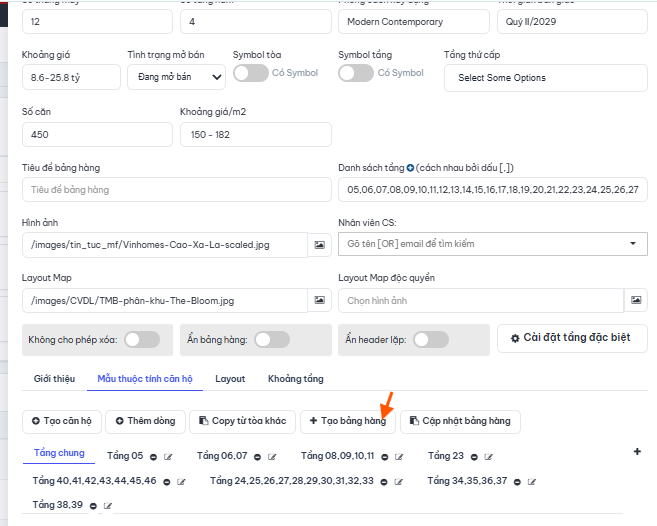Remove Tầng 06,07 using minus icon

258,457
